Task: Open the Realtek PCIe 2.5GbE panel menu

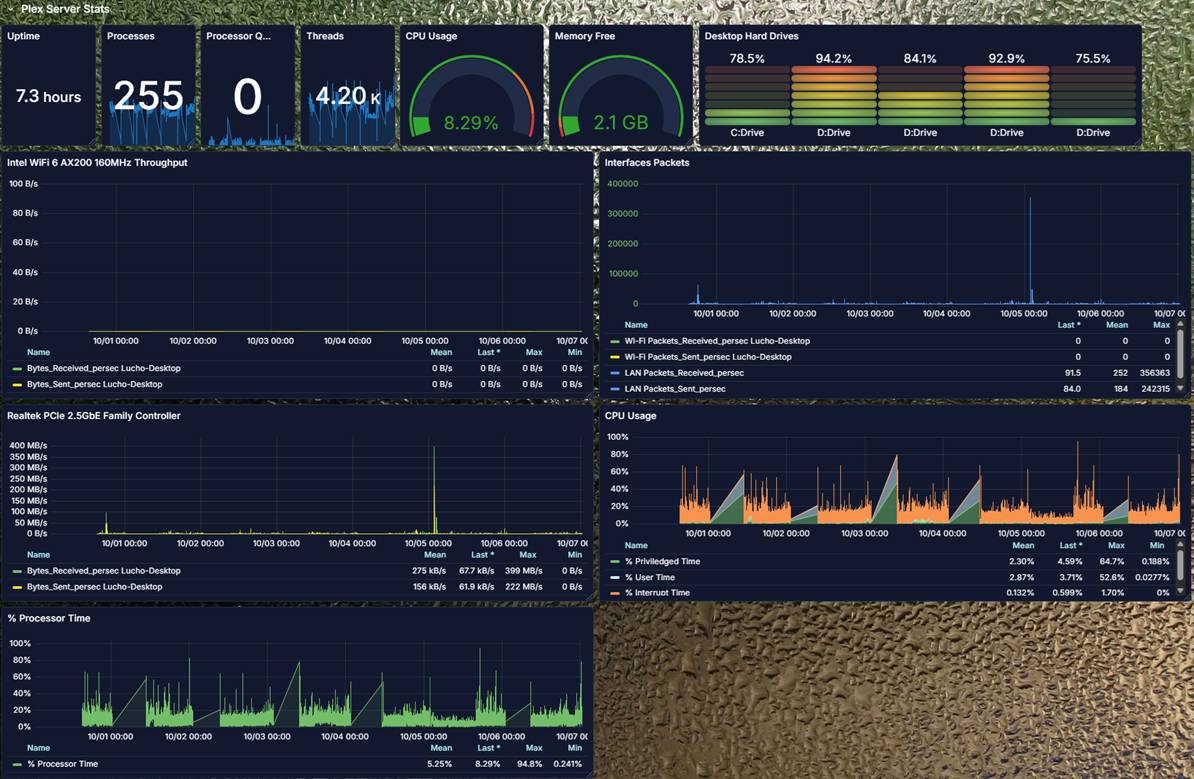Action: [x=93, y=416]
